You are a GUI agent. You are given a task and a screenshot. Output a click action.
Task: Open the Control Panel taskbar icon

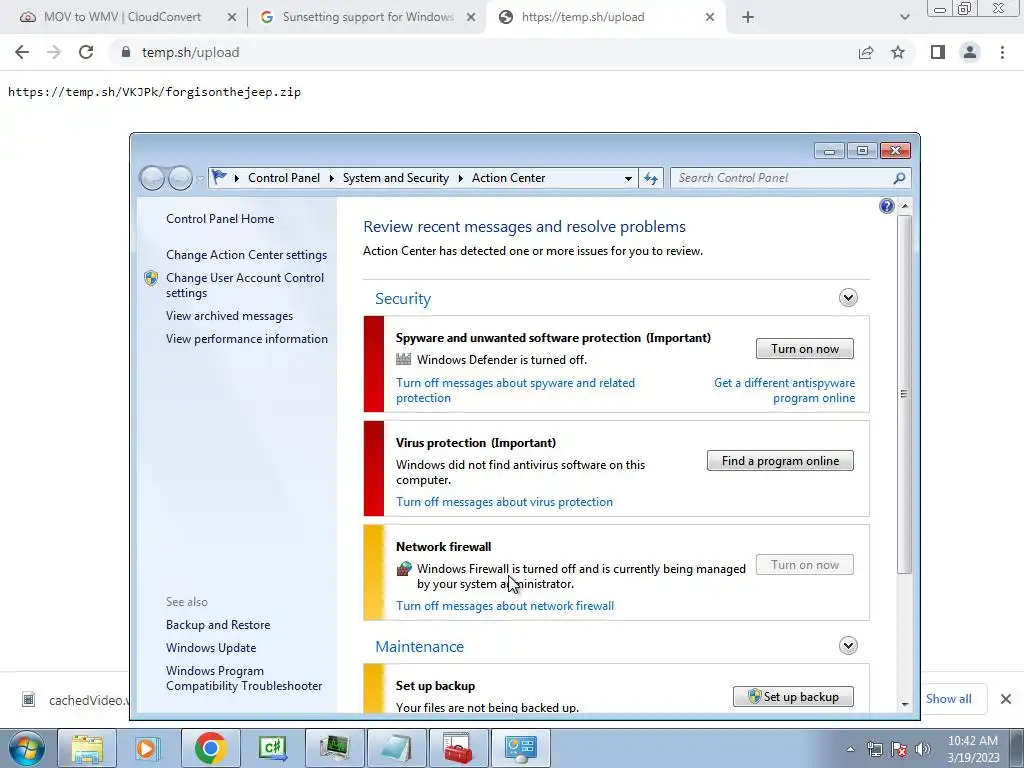tap(520, 748)
